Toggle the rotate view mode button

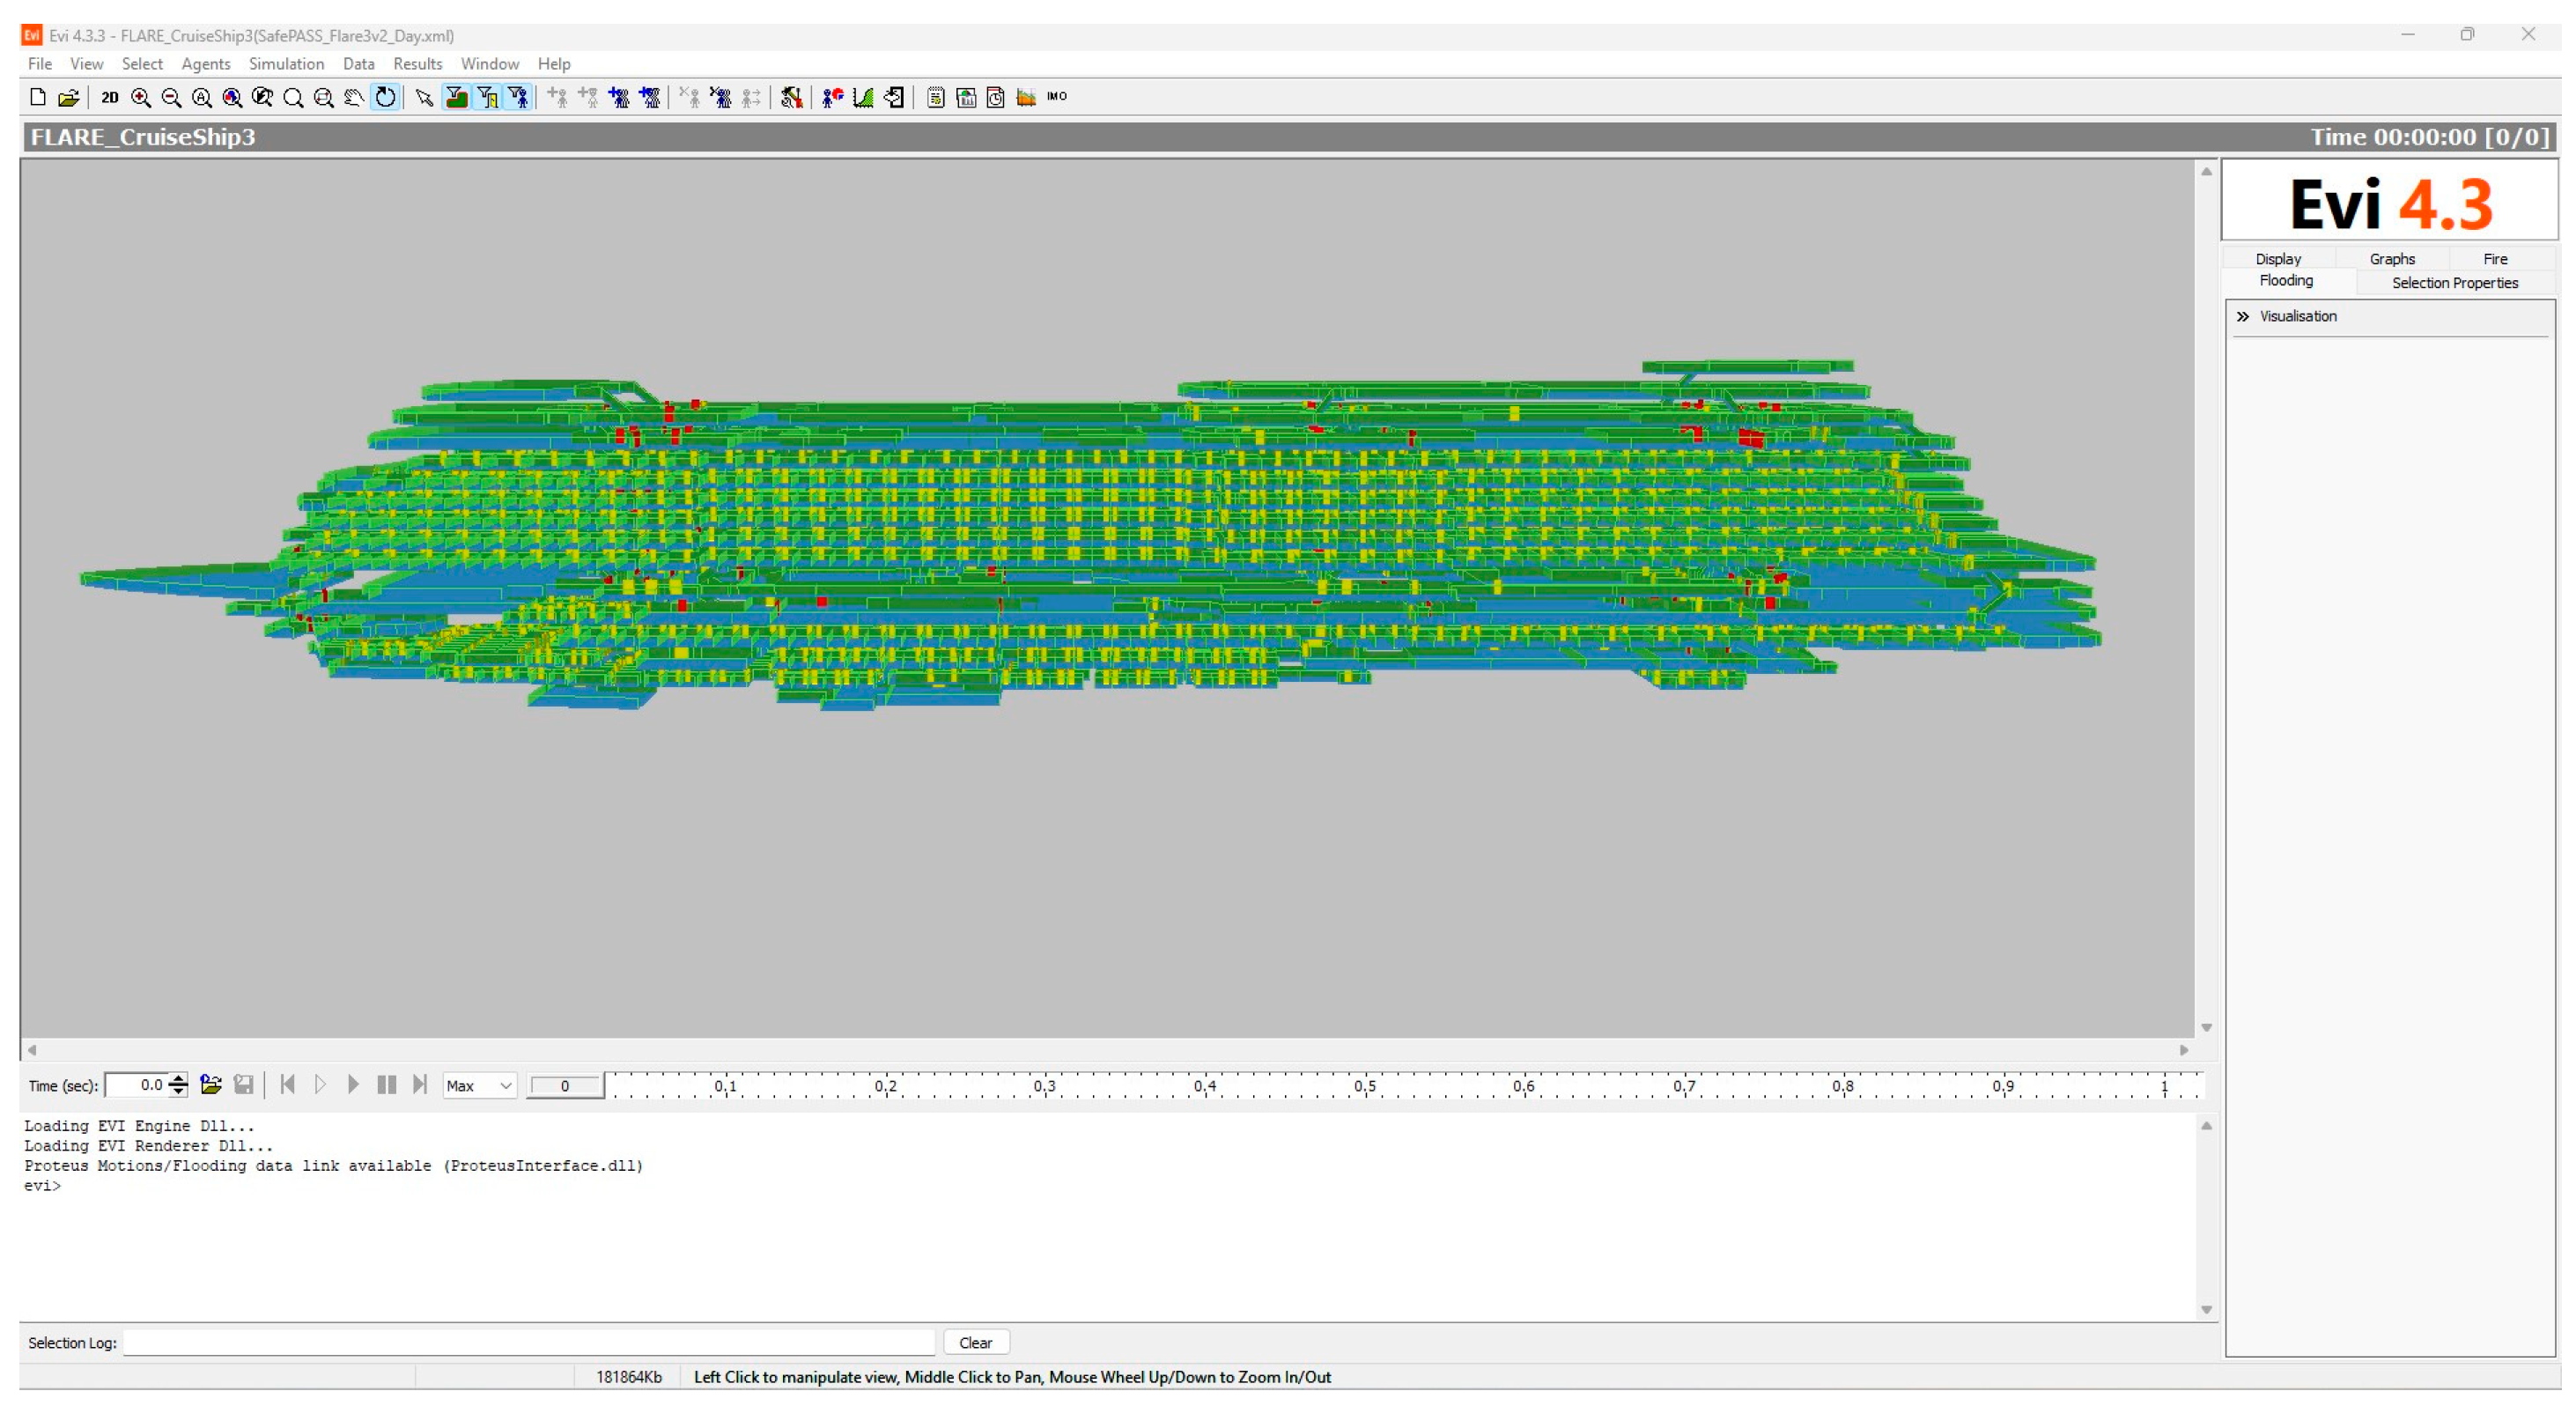click(385, 97)
